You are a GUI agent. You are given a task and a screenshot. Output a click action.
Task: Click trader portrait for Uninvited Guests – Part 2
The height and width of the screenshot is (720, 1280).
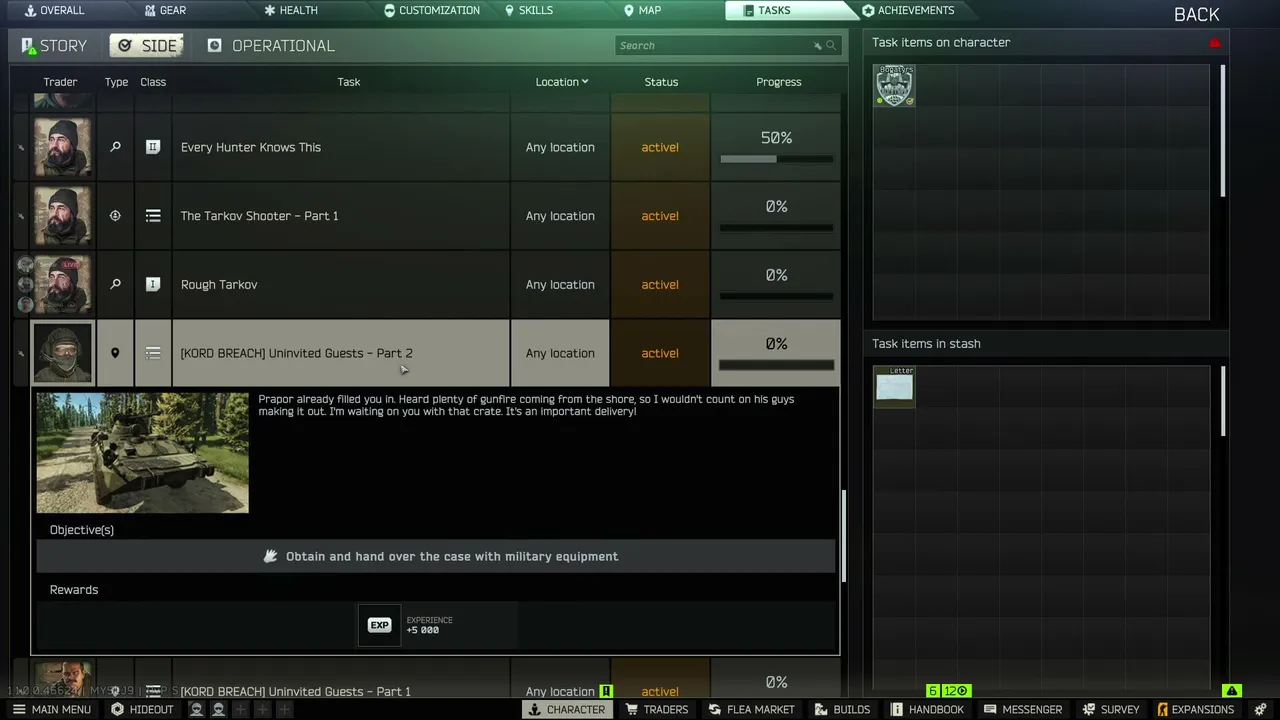point(62,353)
